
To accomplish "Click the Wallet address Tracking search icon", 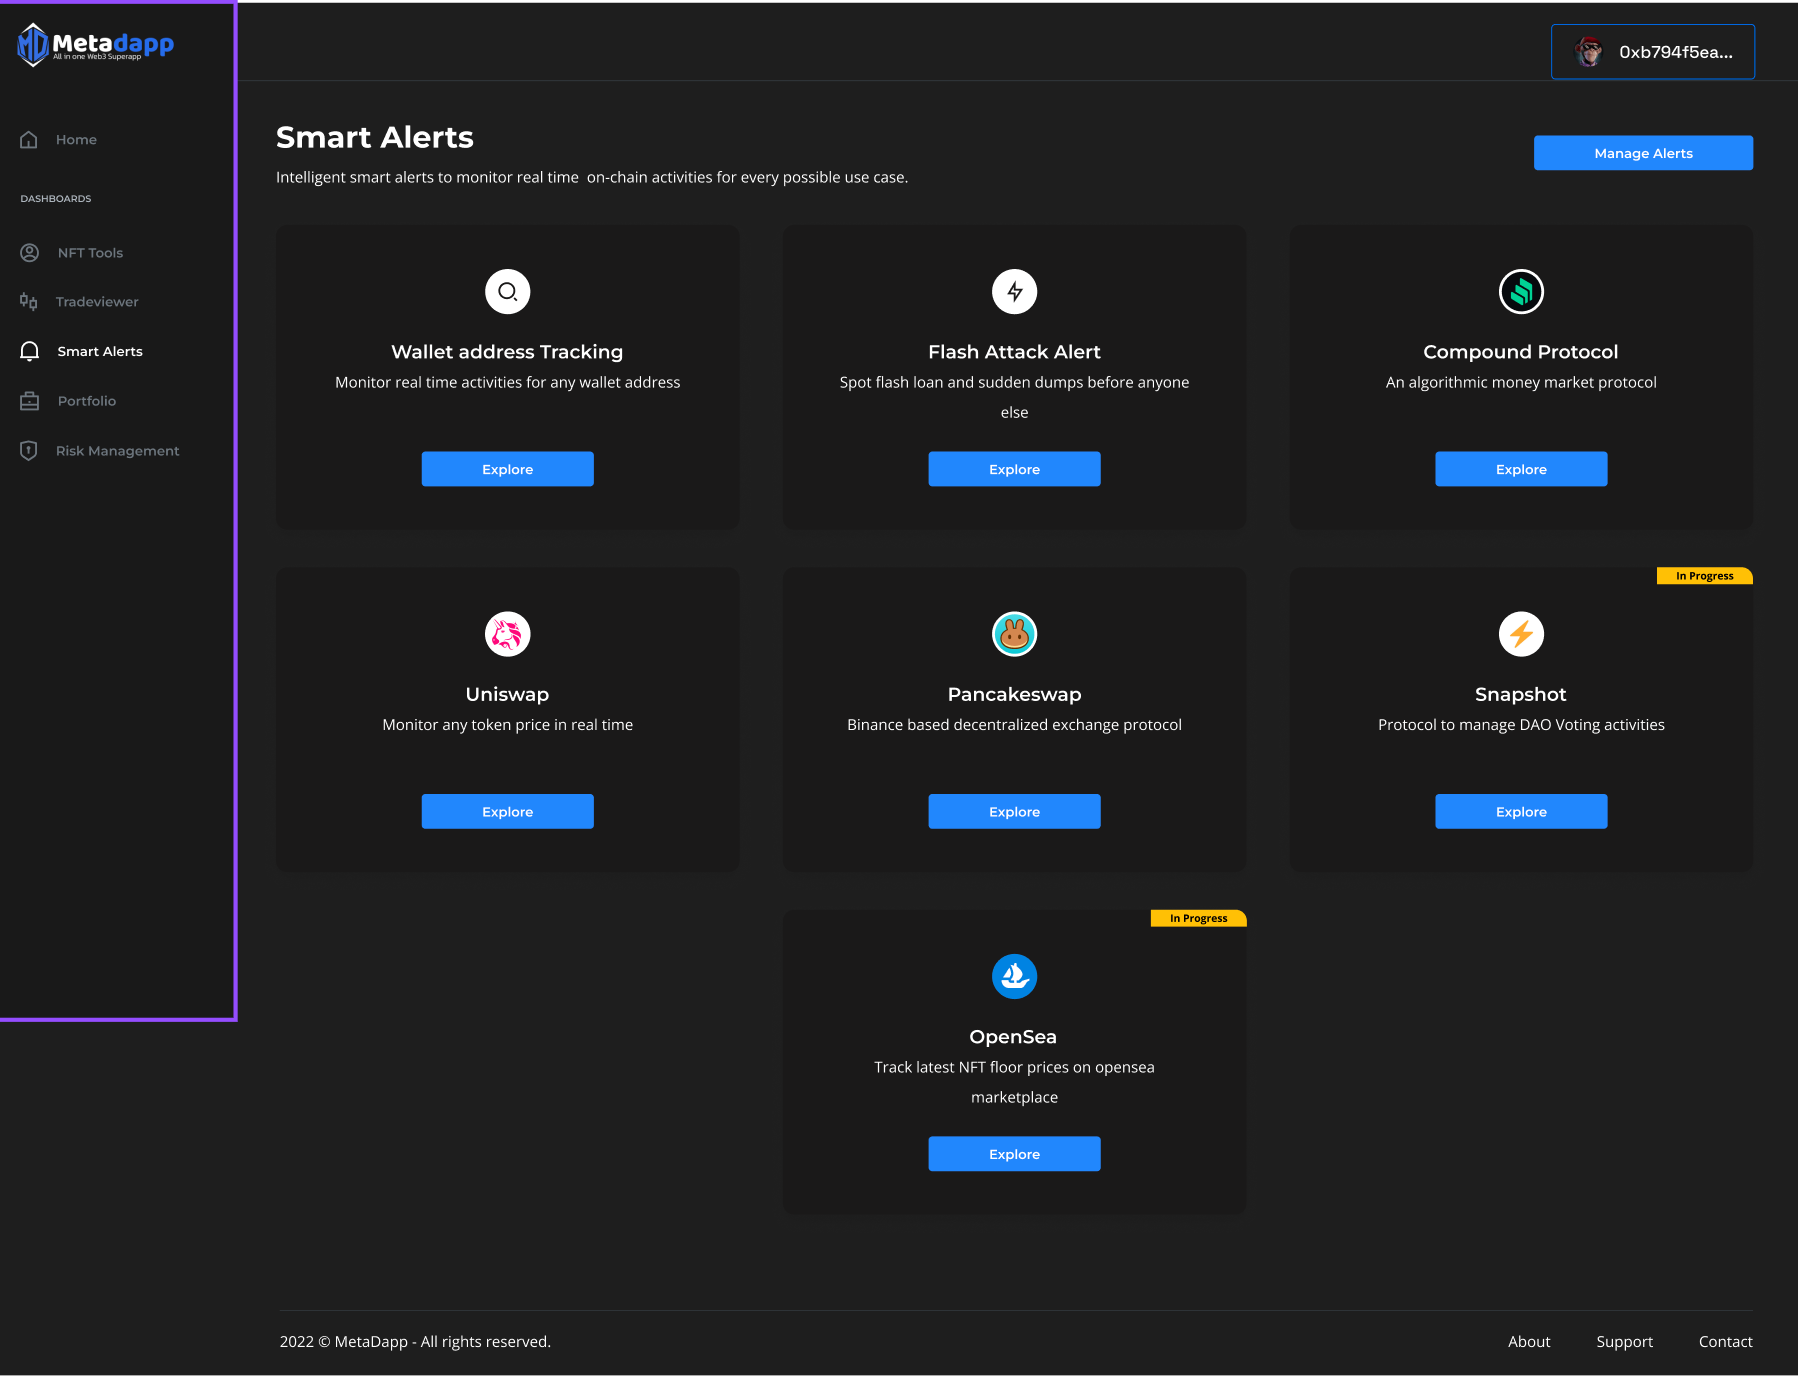I will [x=508, y=292].
